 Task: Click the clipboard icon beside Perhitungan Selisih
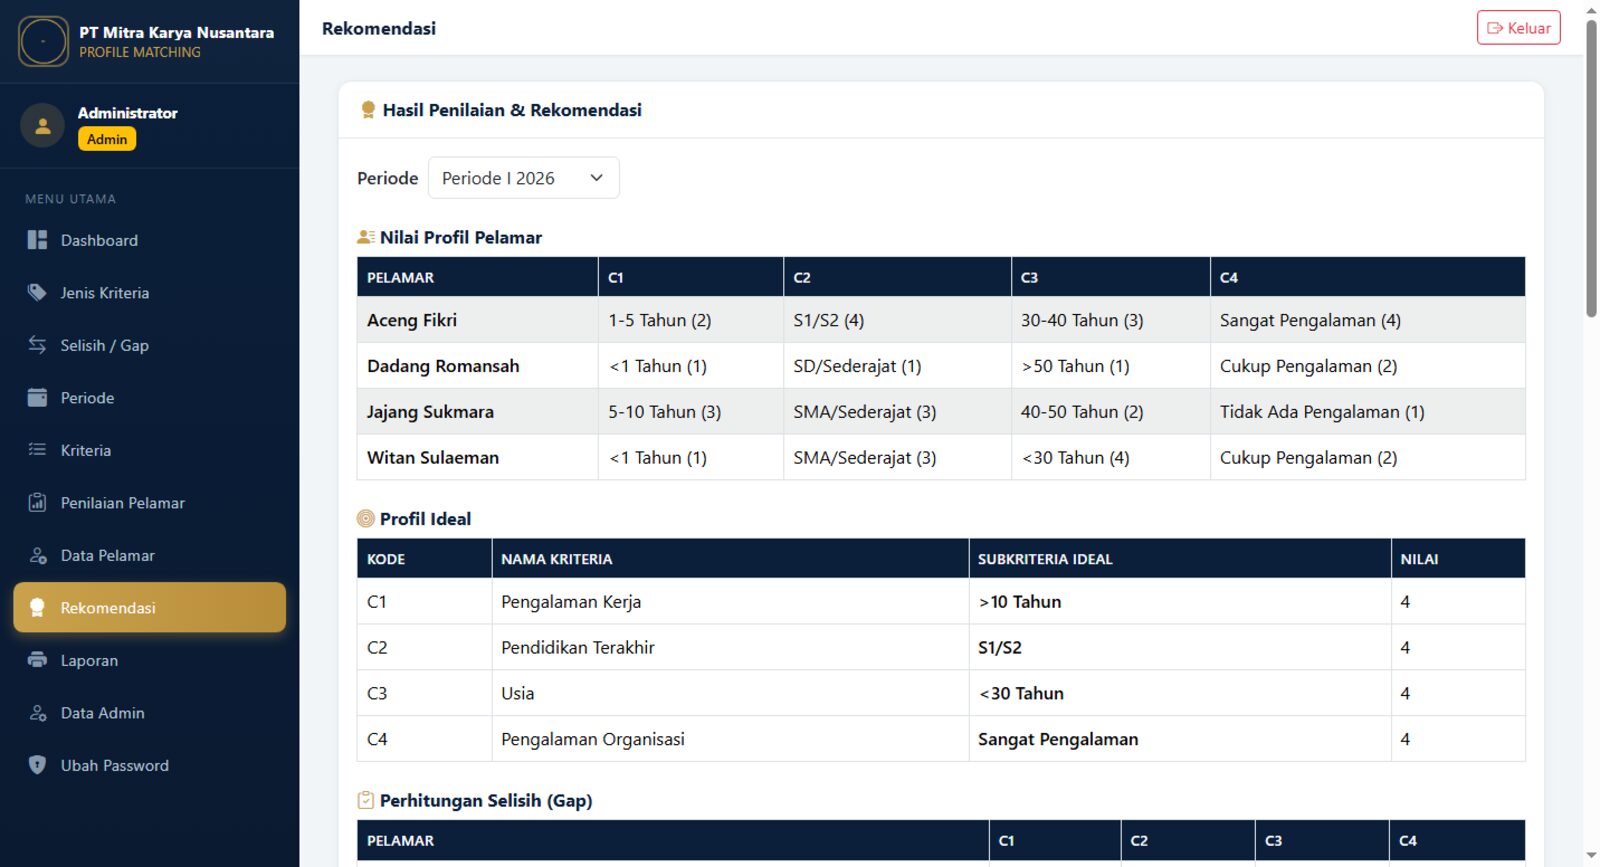click(366, 800)
